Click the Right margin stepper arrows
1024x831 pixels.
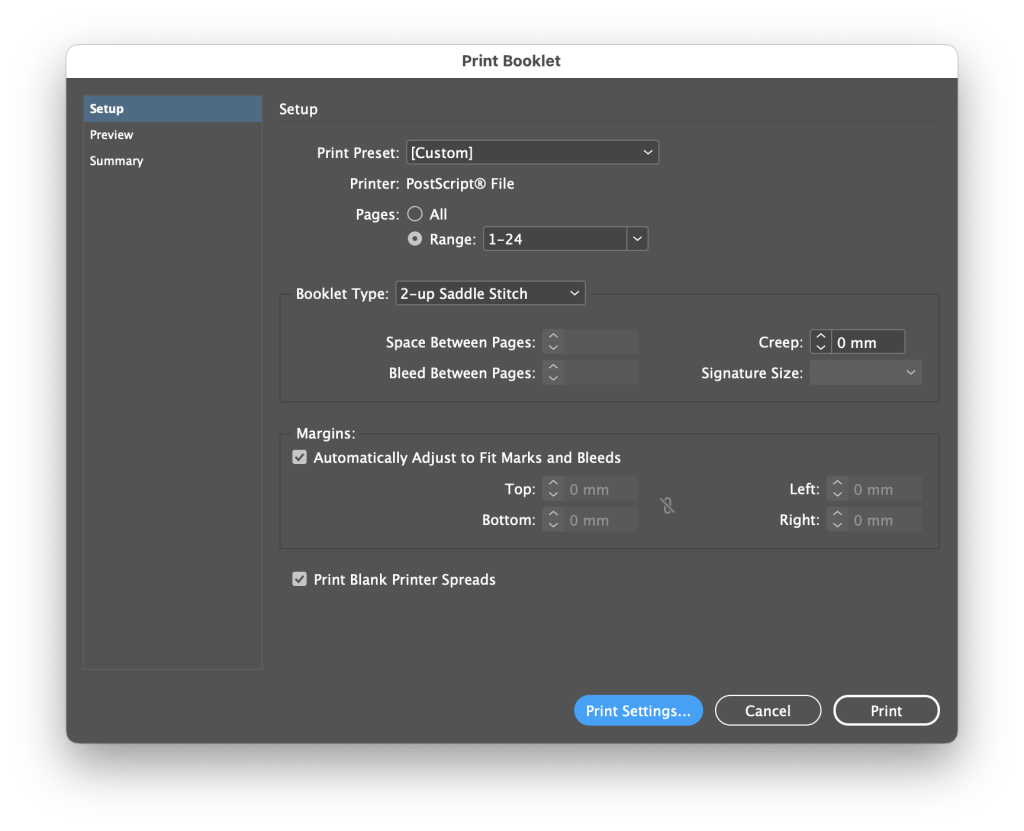(x=837, y=520)
